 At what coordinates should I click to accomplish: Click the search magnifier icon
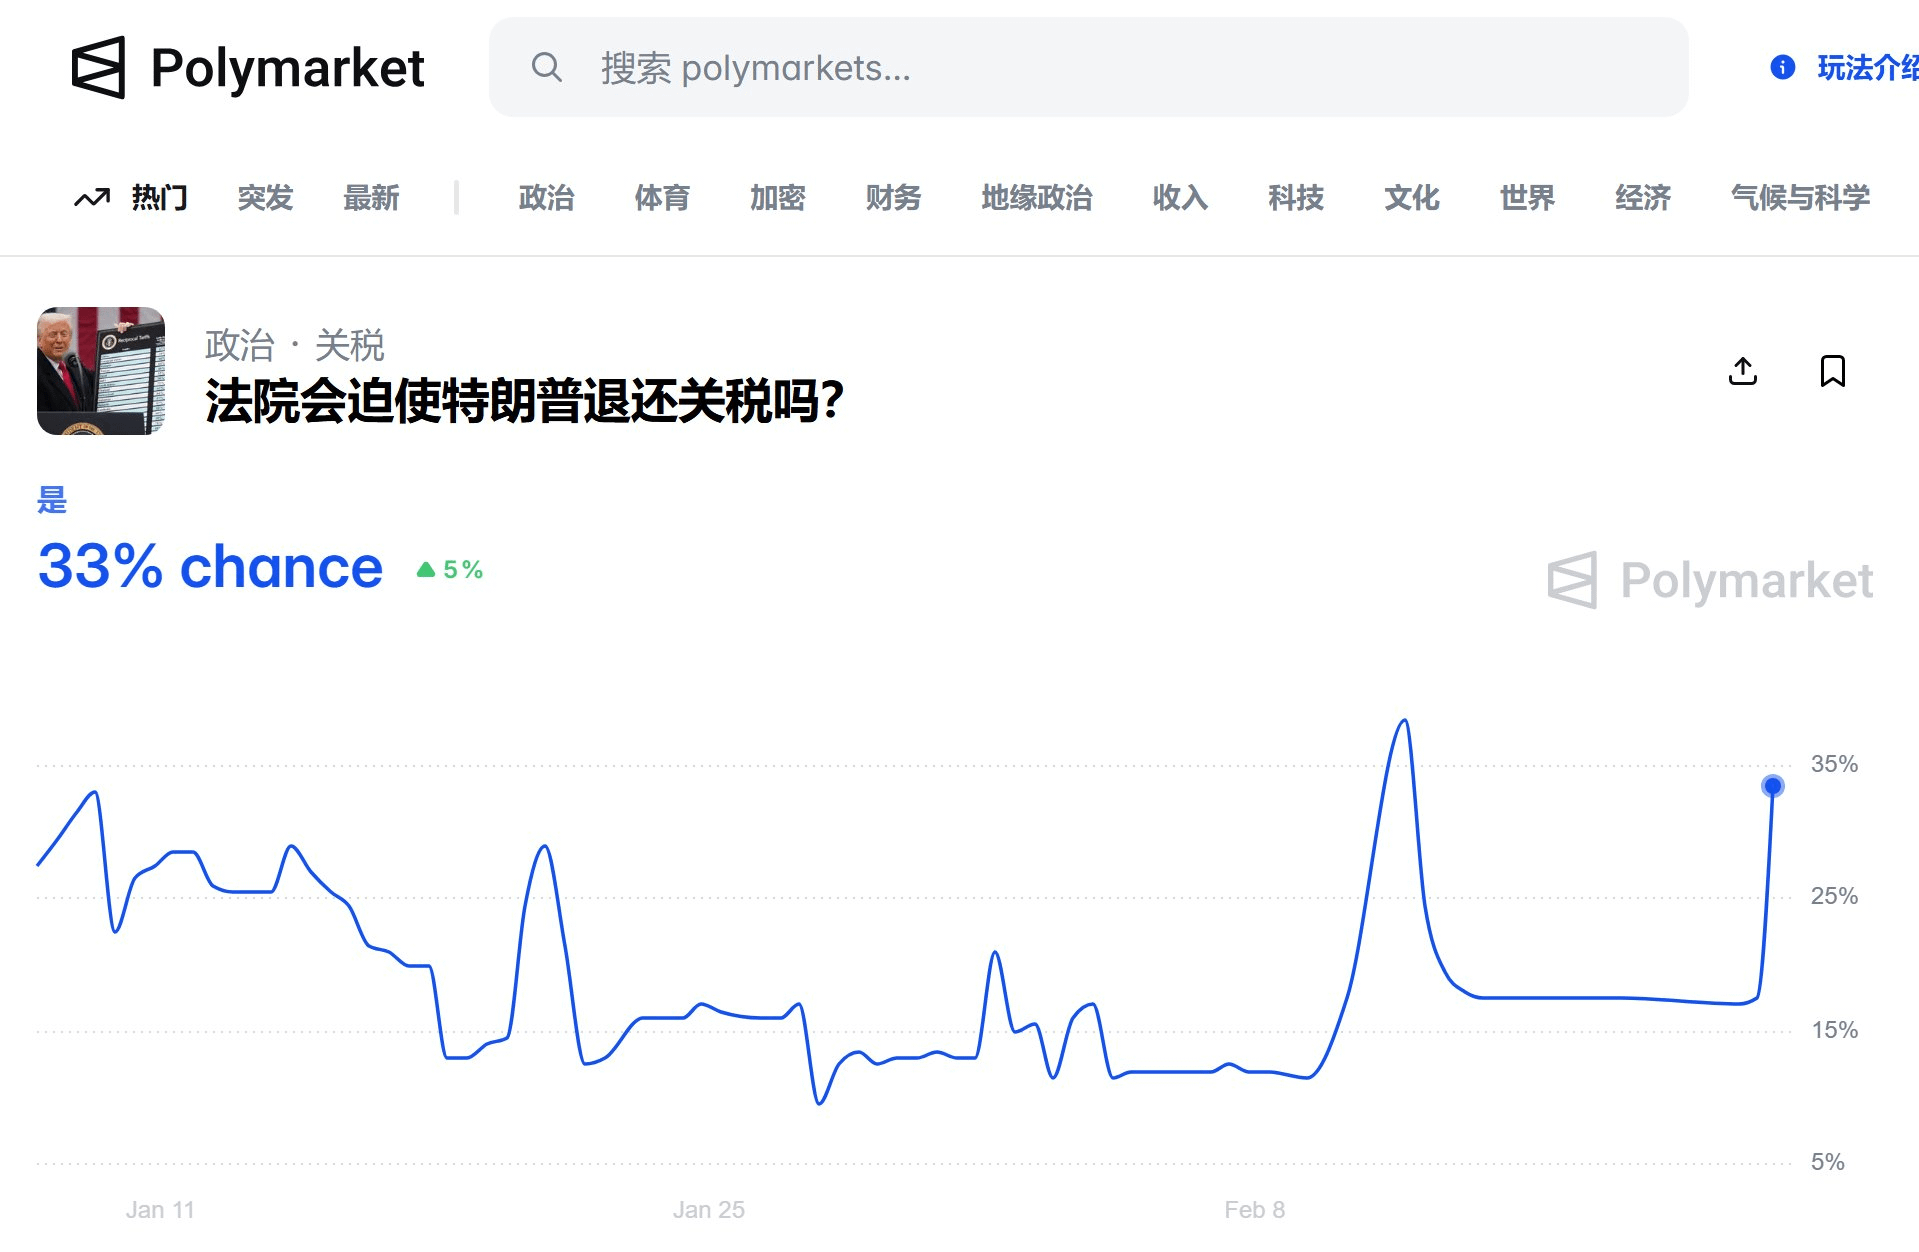click(x=547, y=67)
